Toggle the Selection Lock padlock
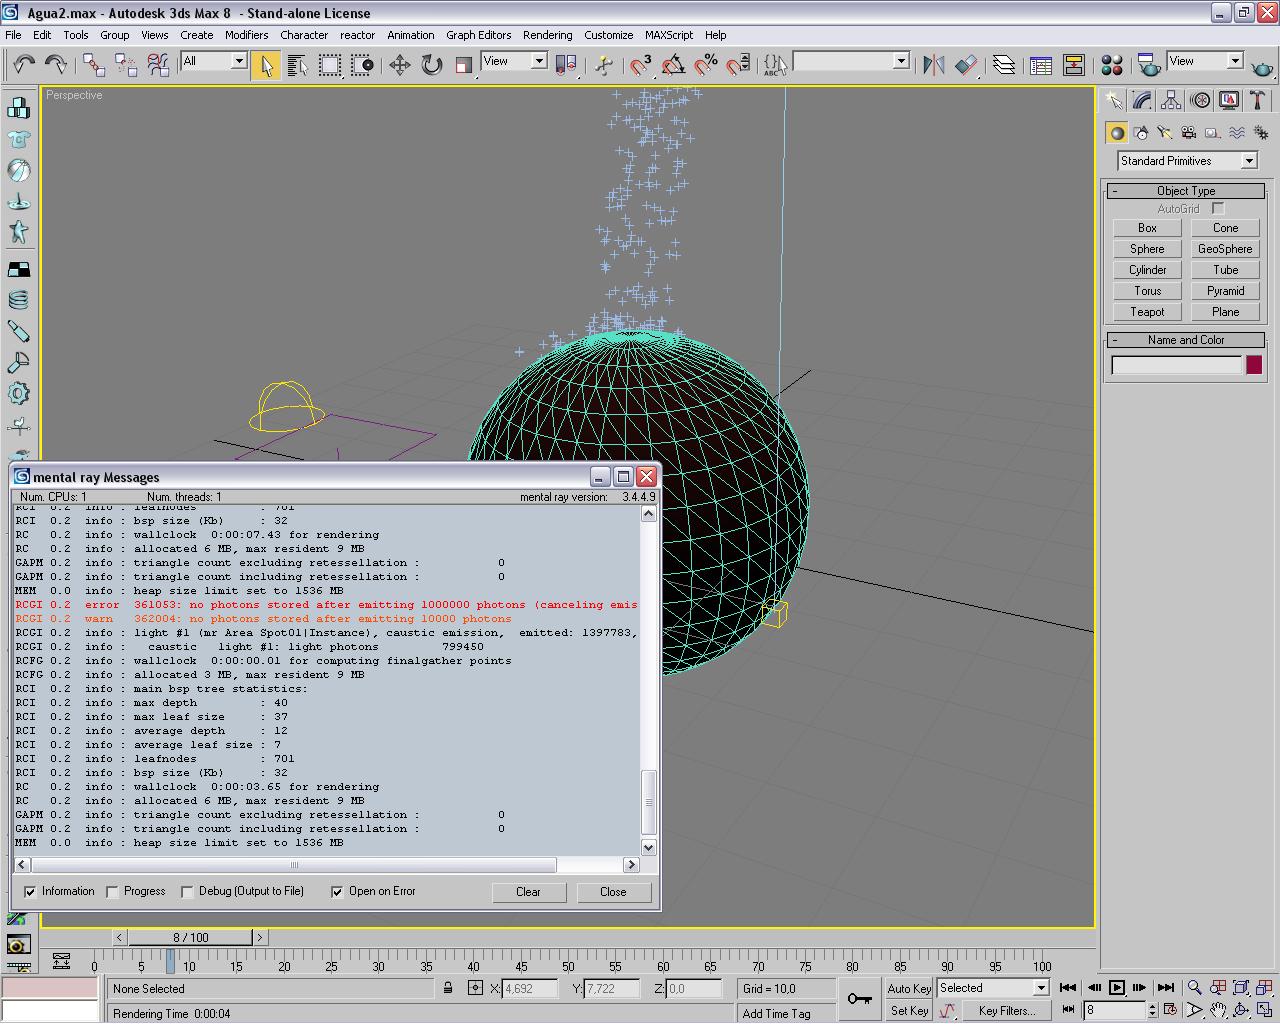Viewport: 1280px width, 1024px height. [x=448, y=988]
